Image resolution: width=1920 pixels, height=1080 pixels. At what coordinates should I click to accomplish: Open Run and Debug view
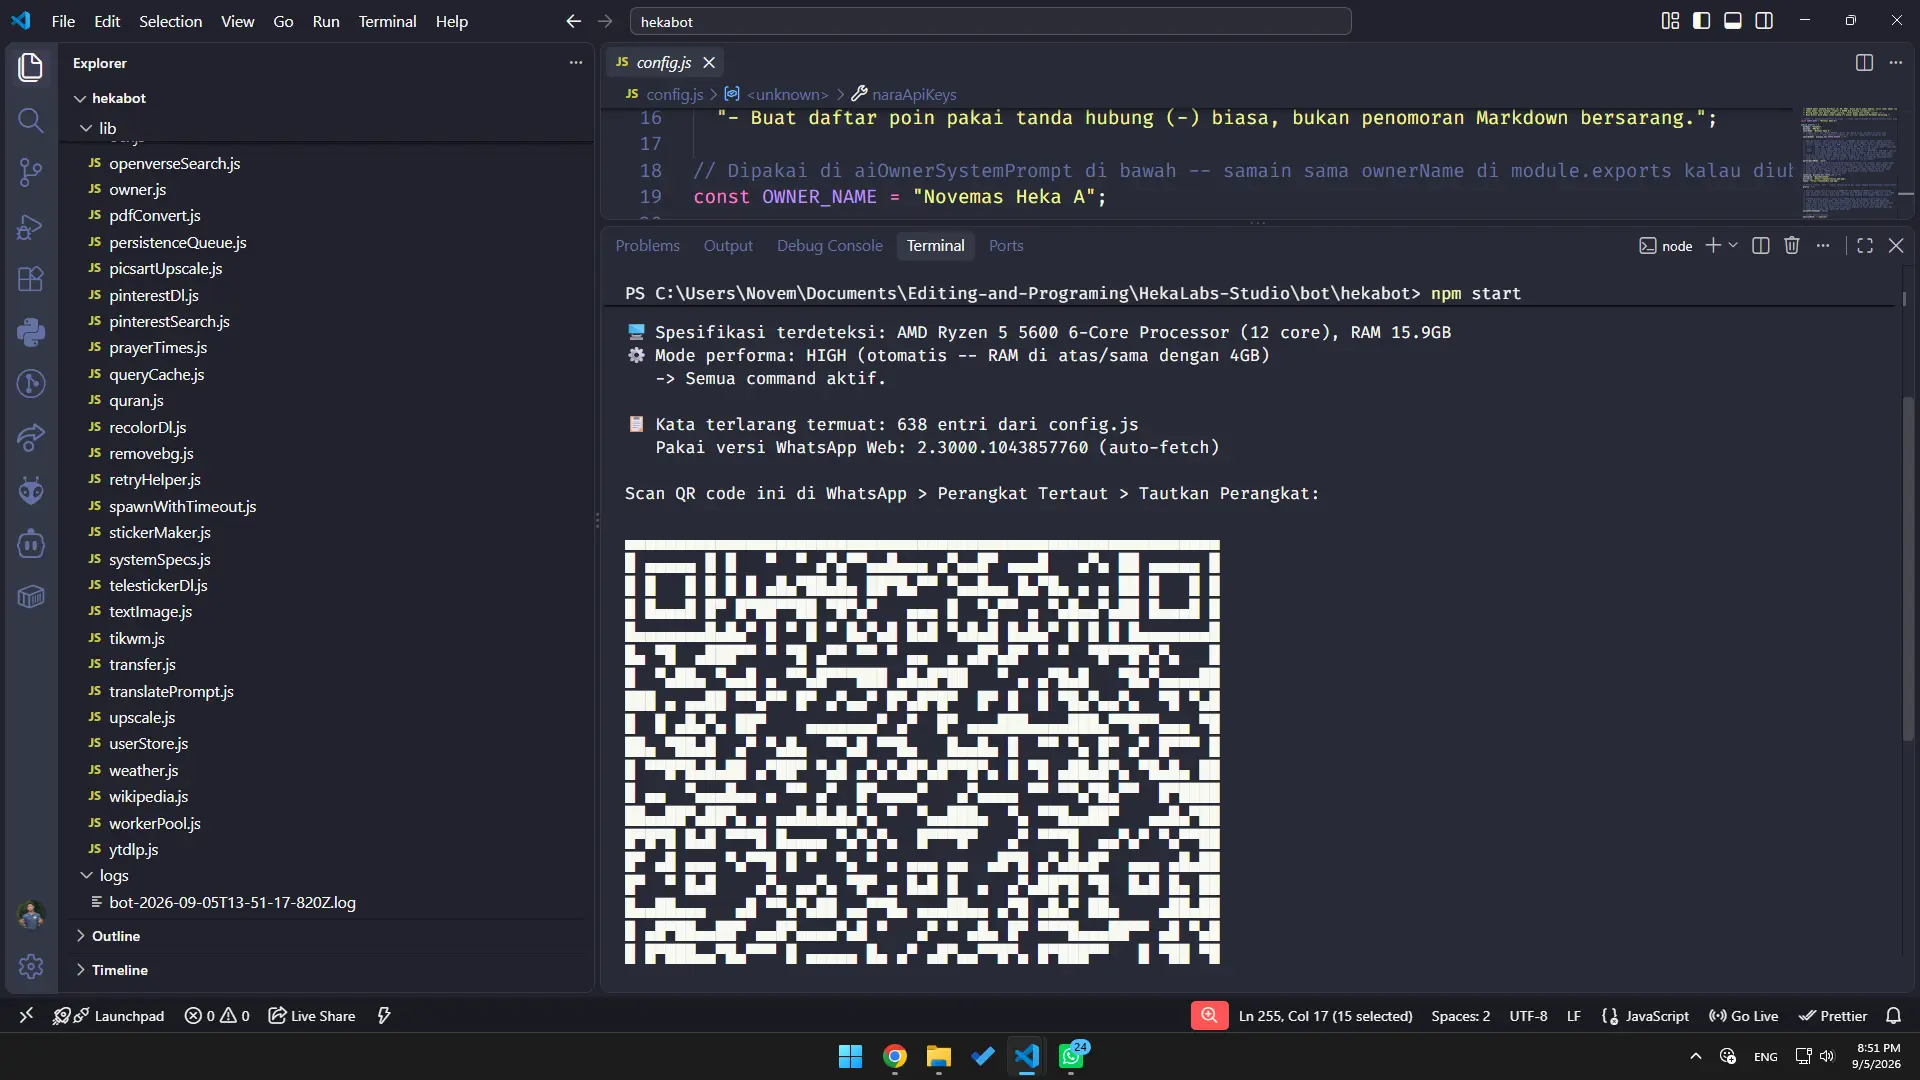click(x=31, y=226)
